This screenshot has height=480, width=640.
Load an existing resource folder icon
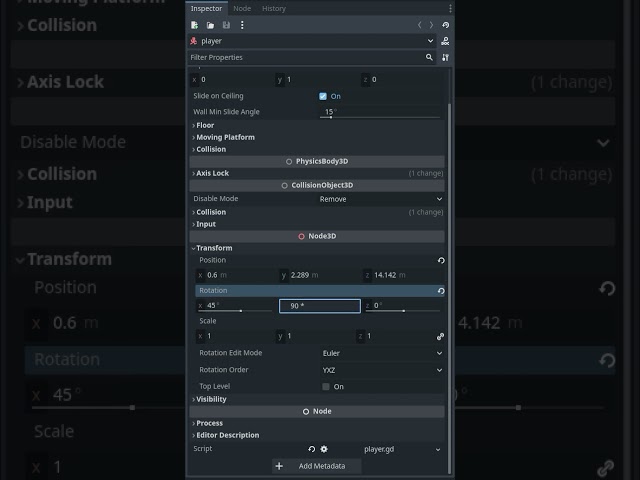click(x=210, y=25)
